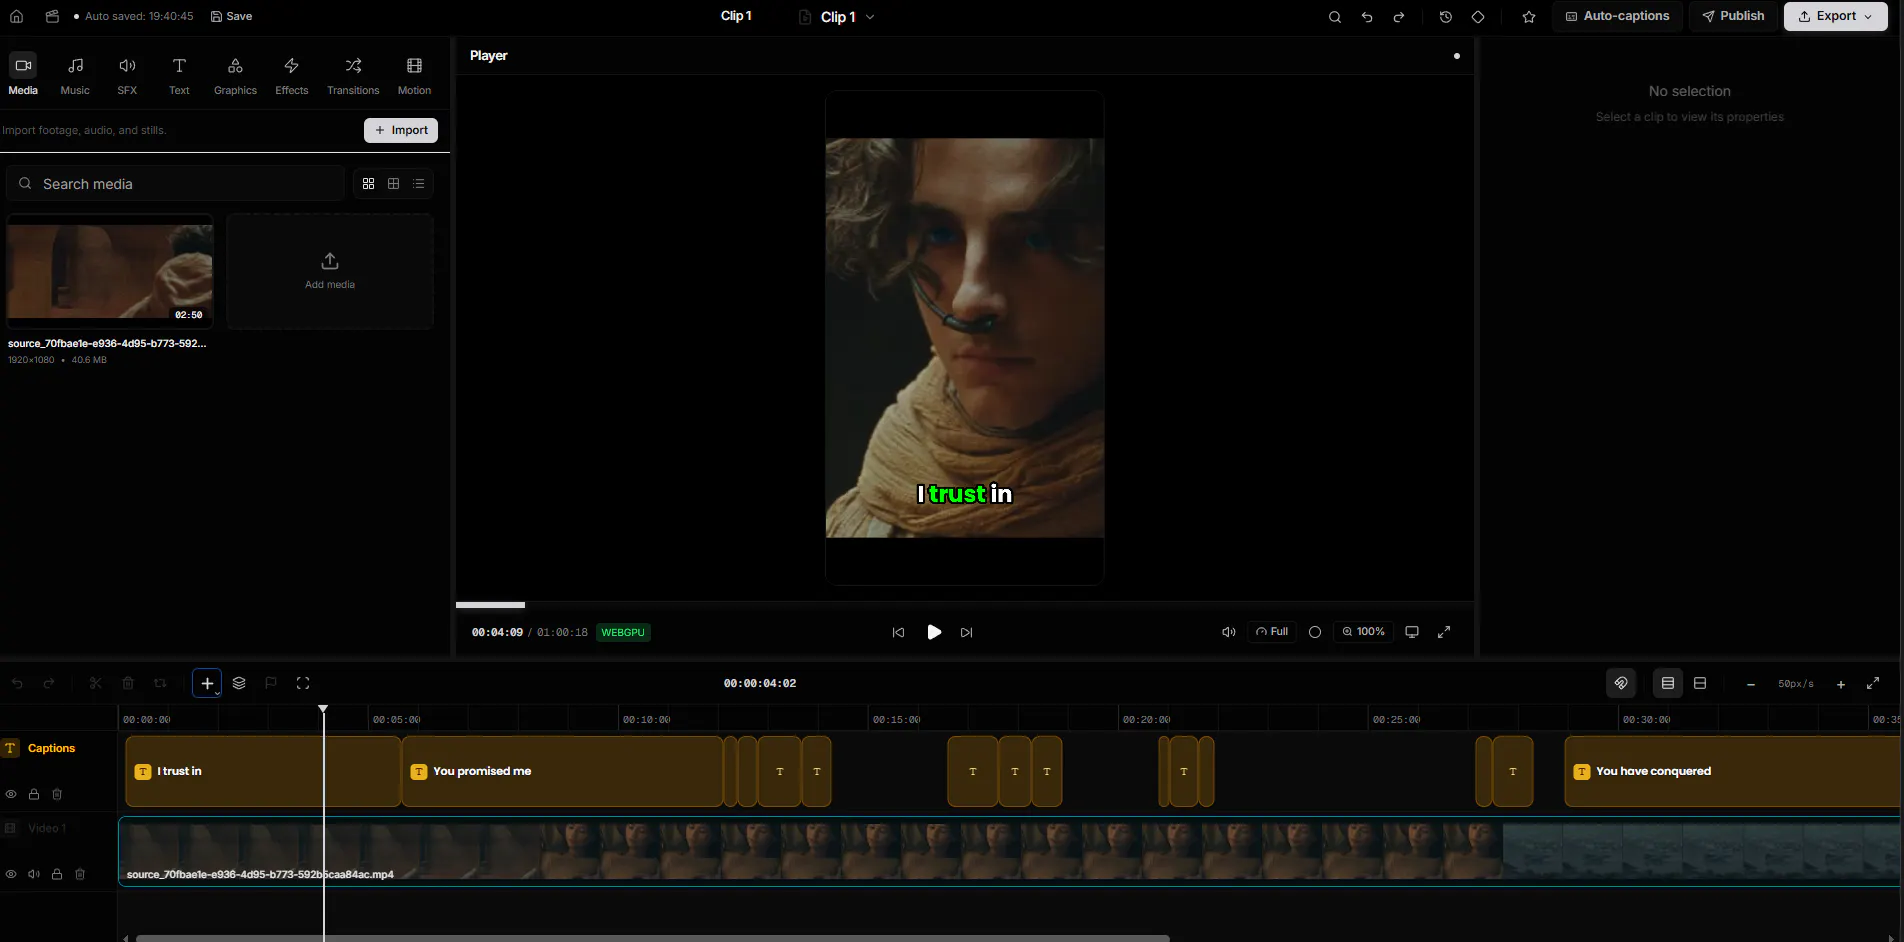The height and width of the screenshot is (942, 1904).
Task: Click the timeline horizontal scrollbar
Action: (652, 938)
